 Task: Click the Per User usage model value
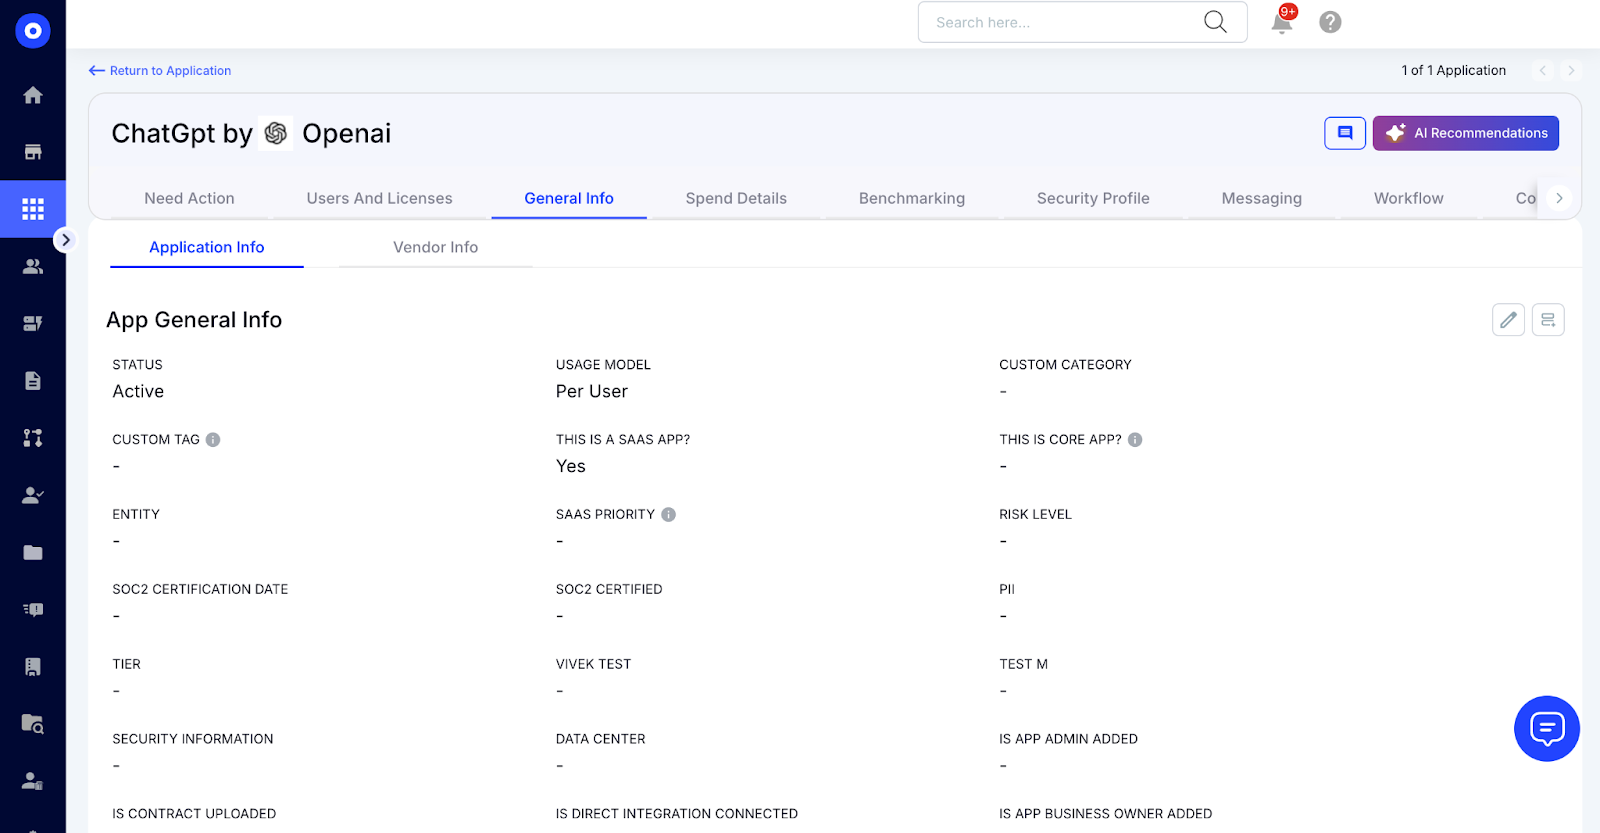pos(592,392)
